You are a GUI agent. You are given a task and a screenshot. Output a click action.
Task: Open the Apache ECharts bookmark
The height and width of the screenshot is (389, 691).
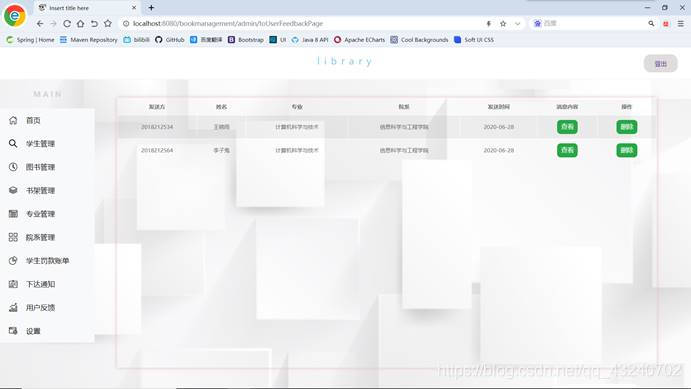pyautogui.click(x=359, y=40)
